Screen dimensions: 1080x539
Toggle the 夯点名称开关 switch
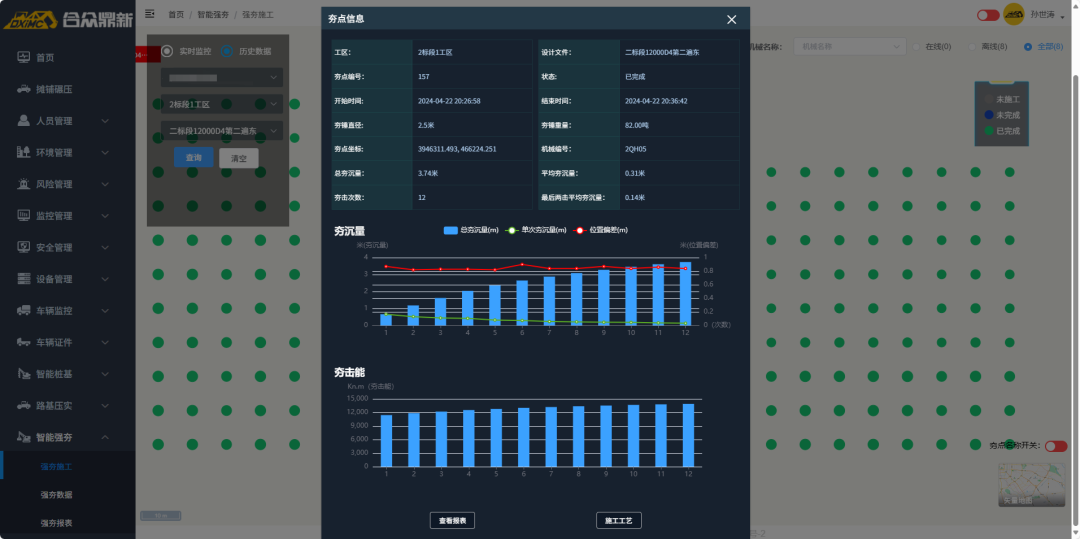pyautogui.click(x=1055, y=446)
